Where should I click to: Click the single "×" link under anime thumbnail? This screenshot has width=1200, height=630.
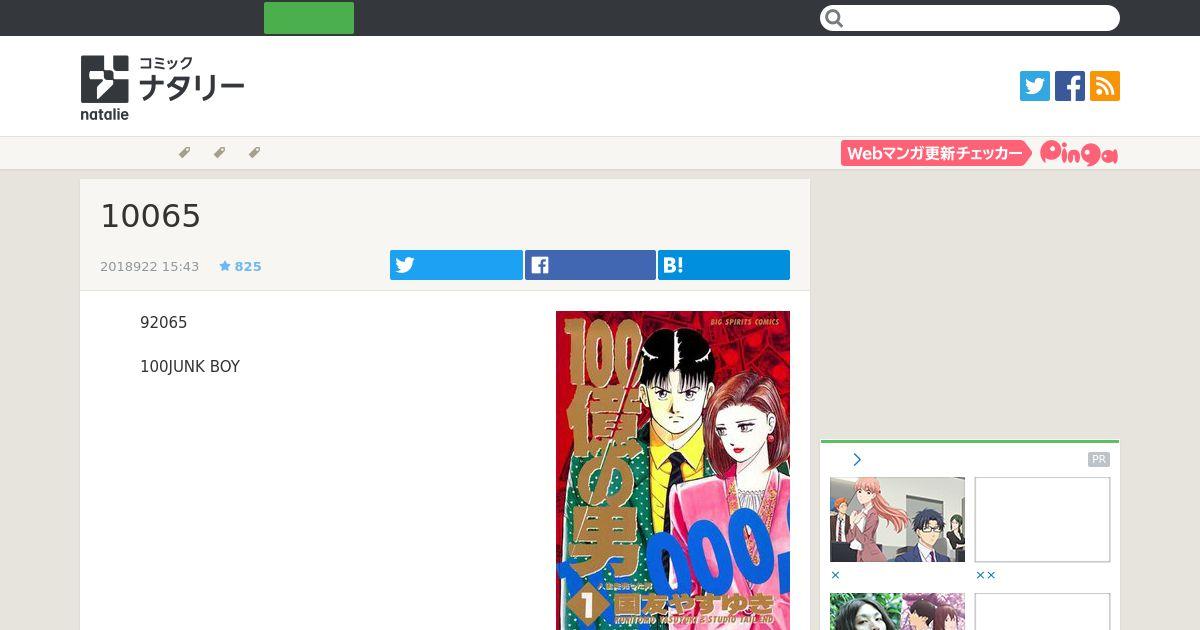tap(836, 575)
